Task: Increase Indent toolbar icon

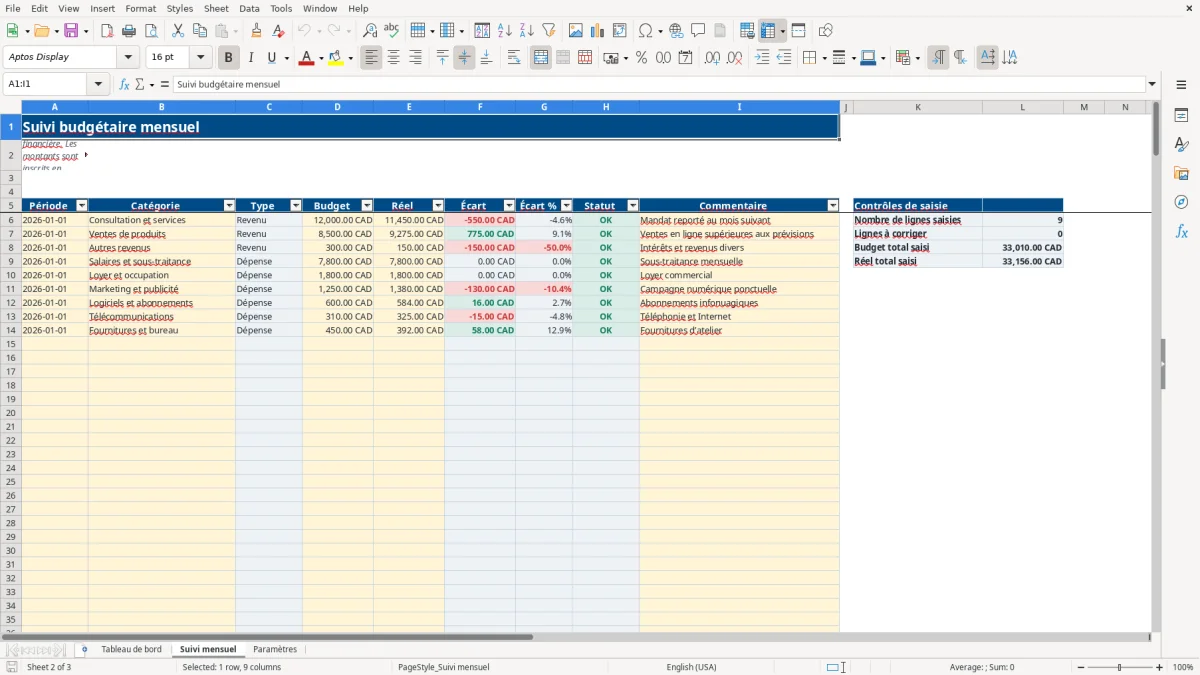Action: pyautogui.click(x=762, y=58)
